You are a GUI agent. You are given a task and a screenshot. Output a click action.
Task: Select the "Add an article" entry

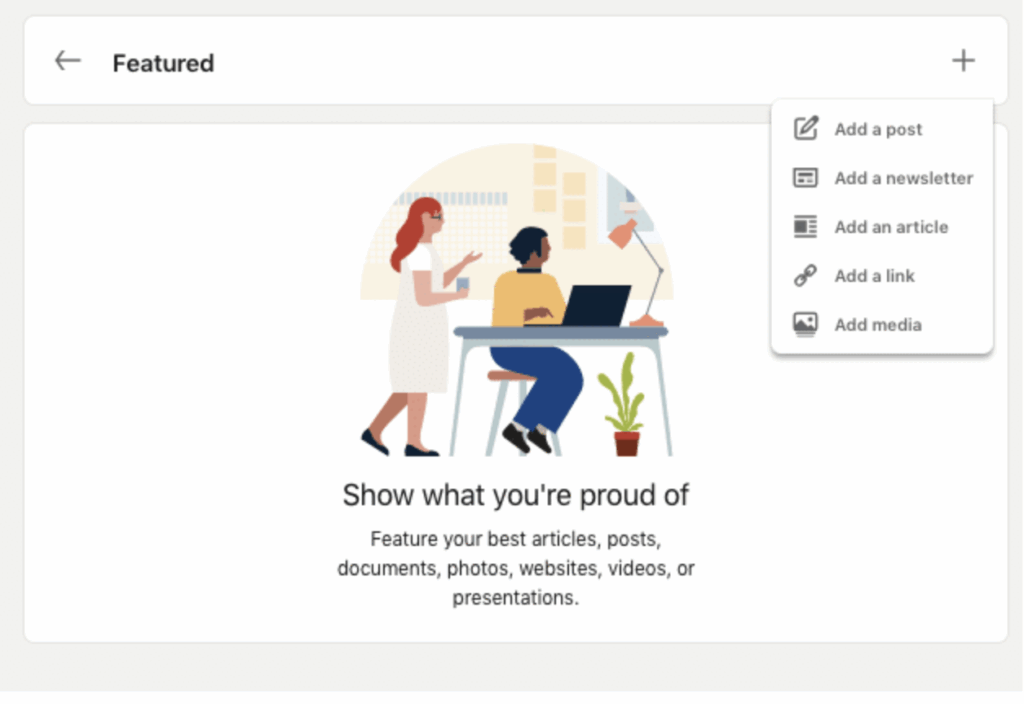tap(891, 227)
